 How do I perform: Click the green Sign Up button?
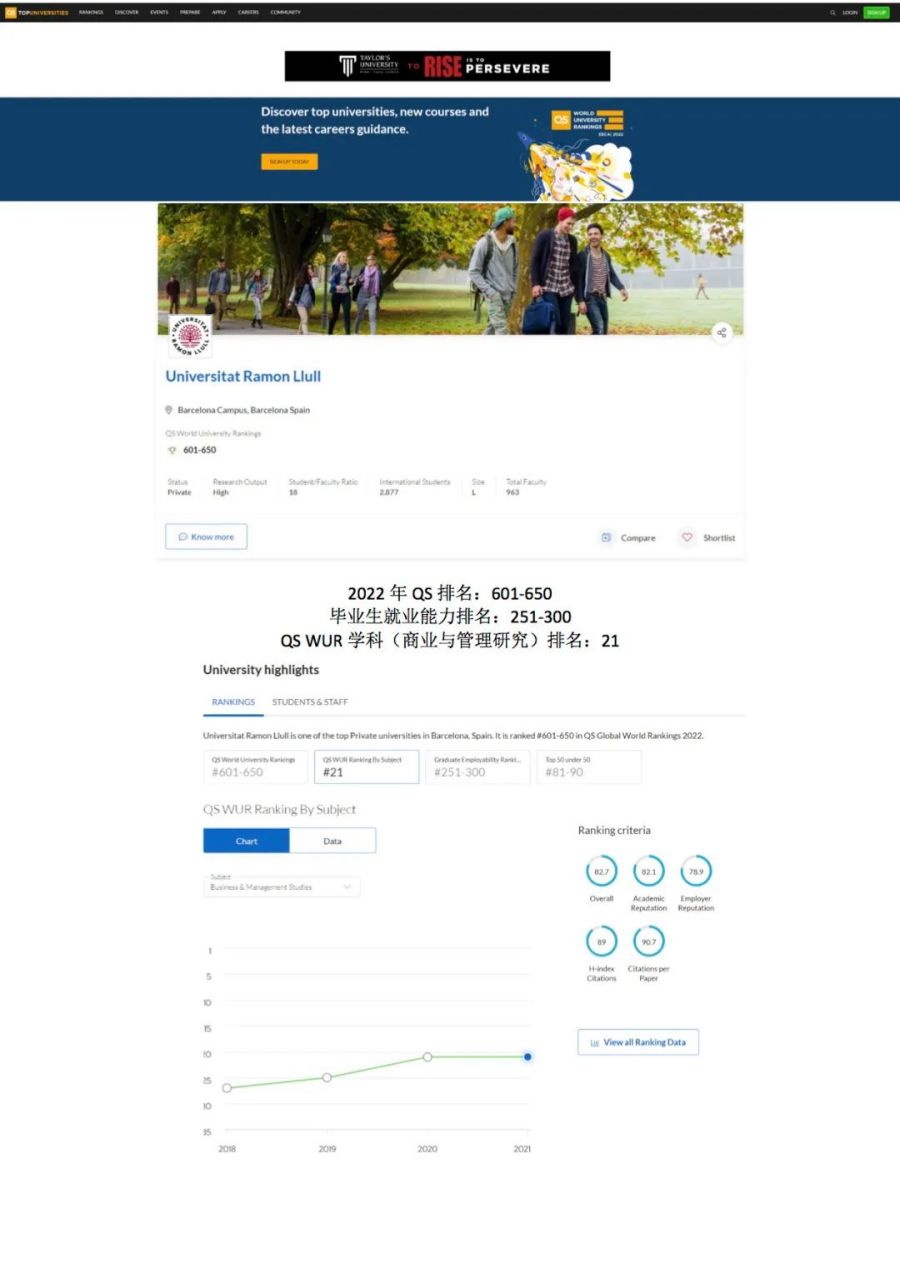877,12
